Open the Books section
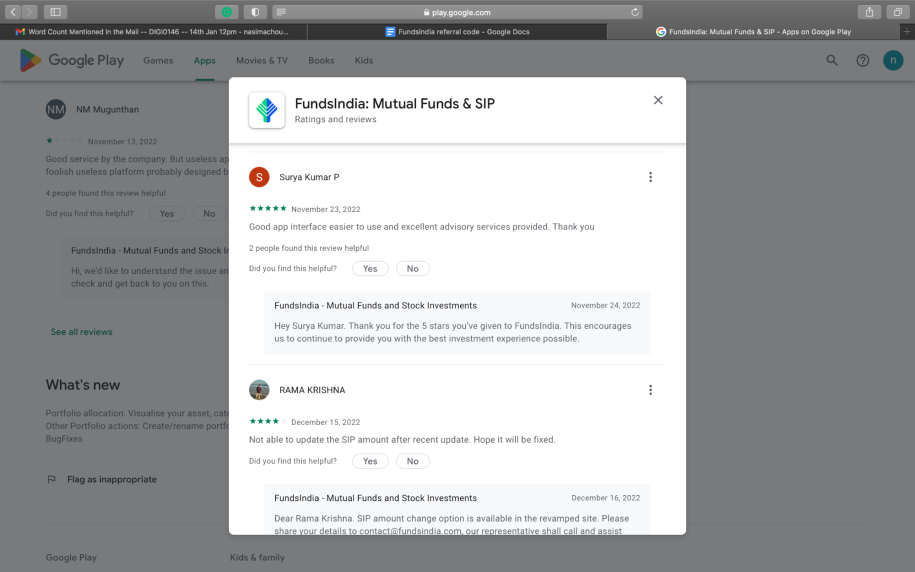 pyautogui.click(x=321, y=60)
